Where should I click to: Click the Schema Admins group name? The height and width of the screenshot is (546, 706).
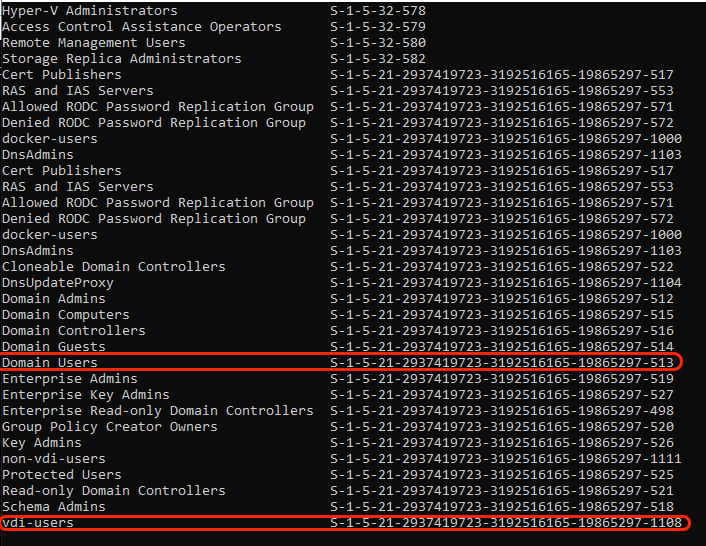53,507
